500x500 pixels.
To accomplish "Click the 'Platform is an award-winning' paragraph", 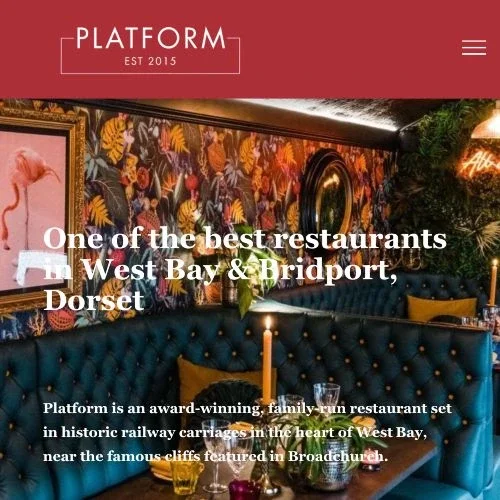I will pyautogui.click(x=247, y=432).
